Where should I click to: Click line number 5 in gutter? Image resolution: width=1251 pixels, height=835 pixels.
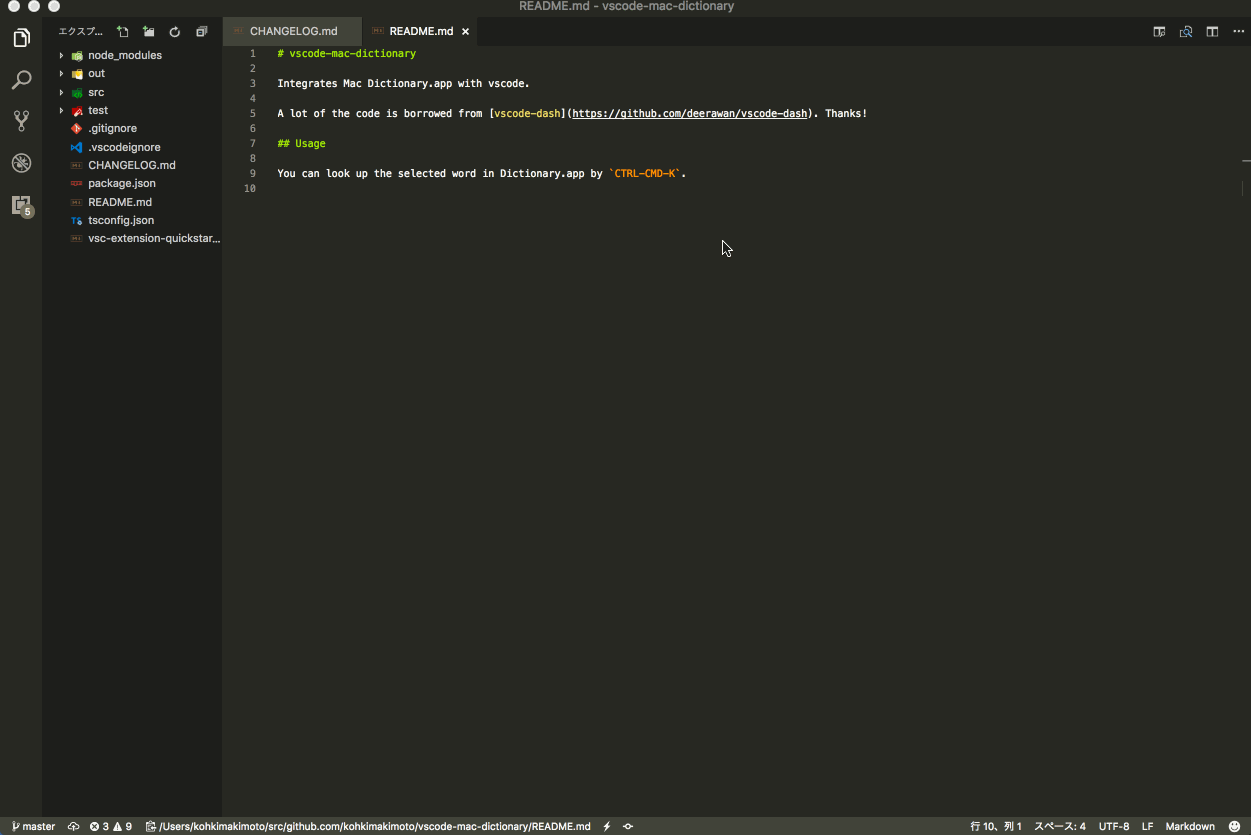click(x=253, y=113)
